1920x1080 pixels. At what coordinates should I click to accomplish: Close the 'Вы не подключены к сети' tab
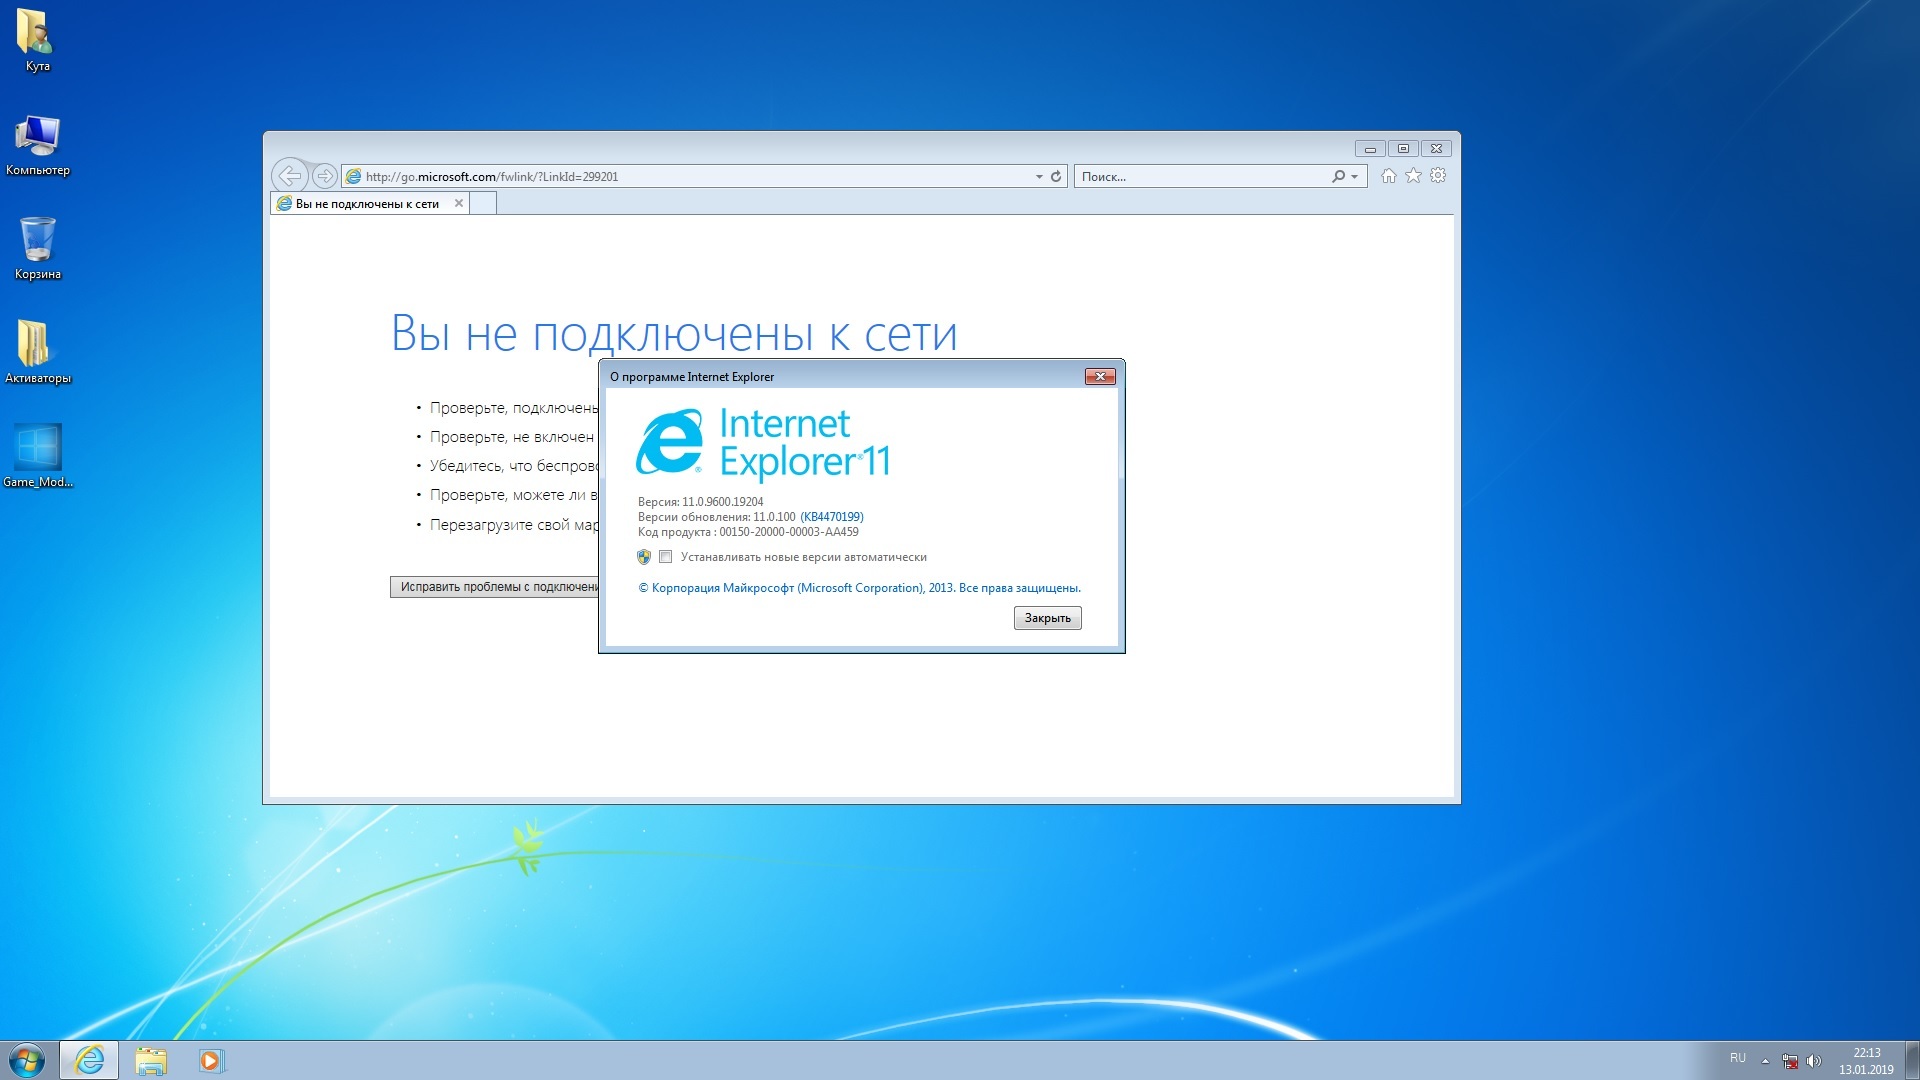pos(459,203)
